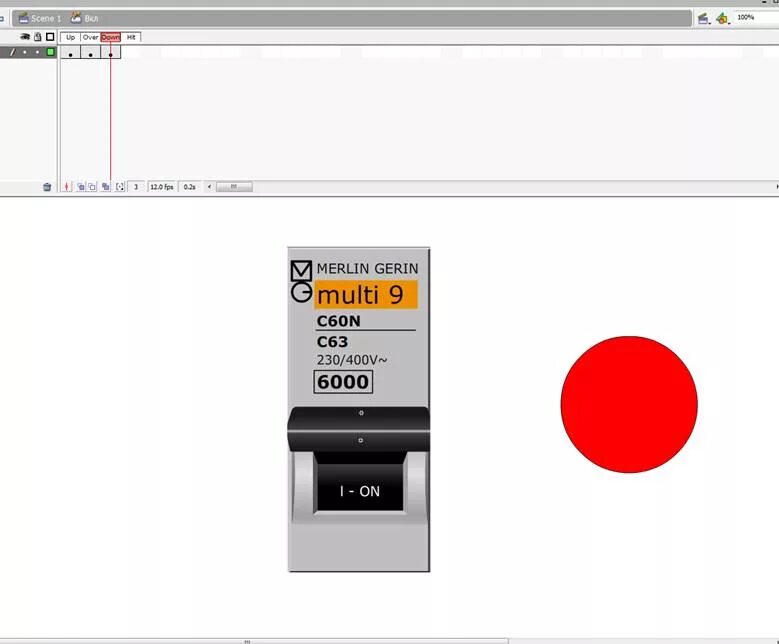Select the Over frame state

pos(90,37)
